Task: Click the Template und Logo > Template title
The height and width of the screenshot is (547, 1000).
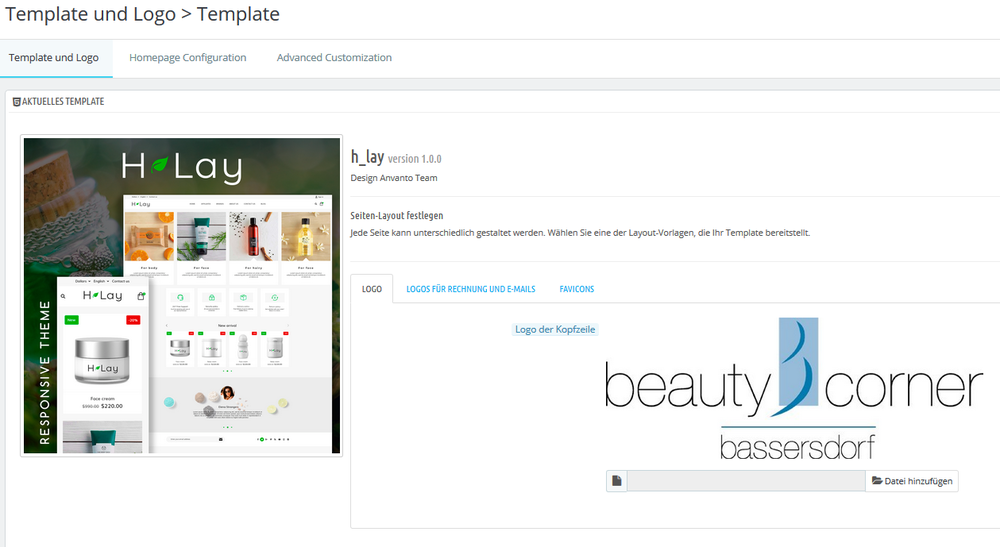Action: click(142, 14)
